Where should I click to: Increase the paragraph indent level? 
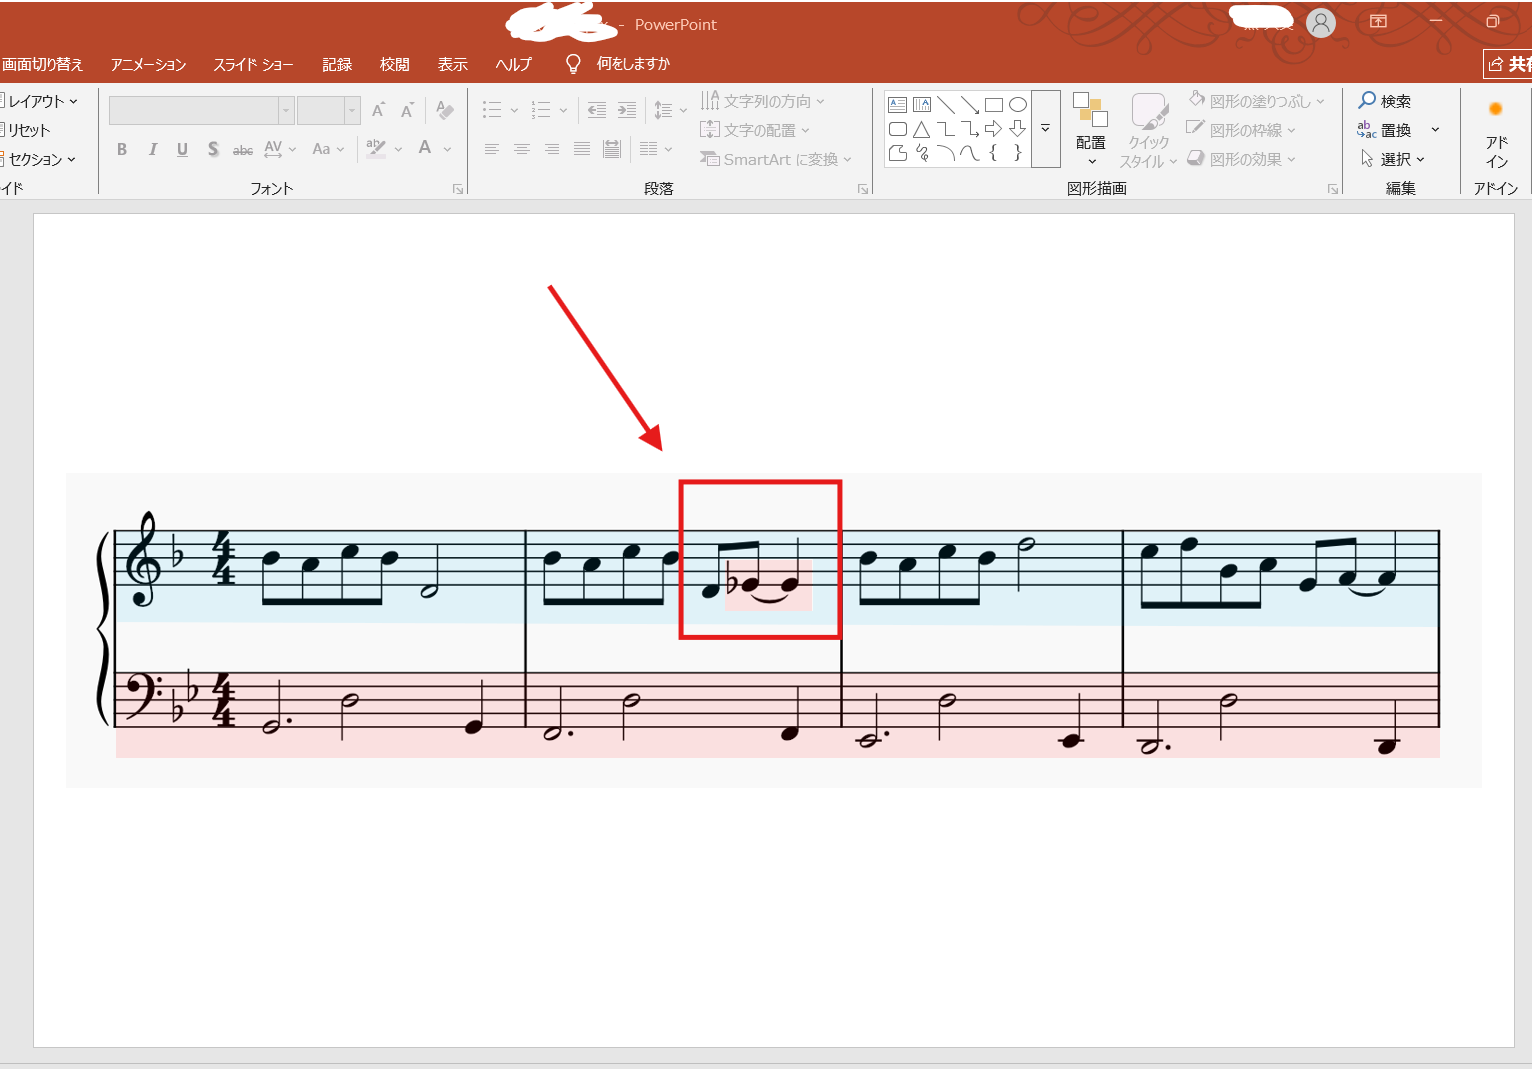pyautogui.click(x=627, y=110)
